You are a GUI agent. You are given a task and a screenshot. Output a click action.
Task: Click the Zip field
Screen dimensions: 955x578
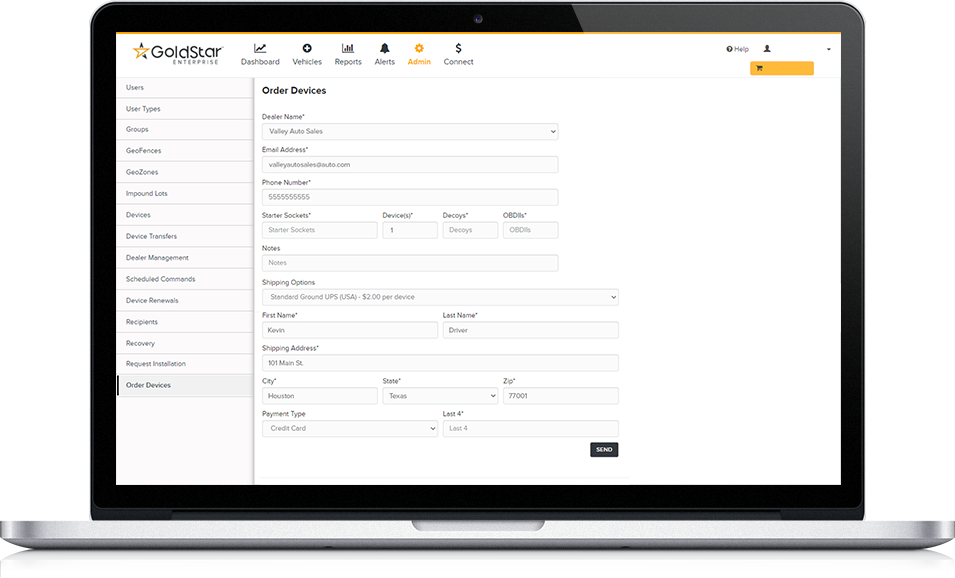[560, 396]
